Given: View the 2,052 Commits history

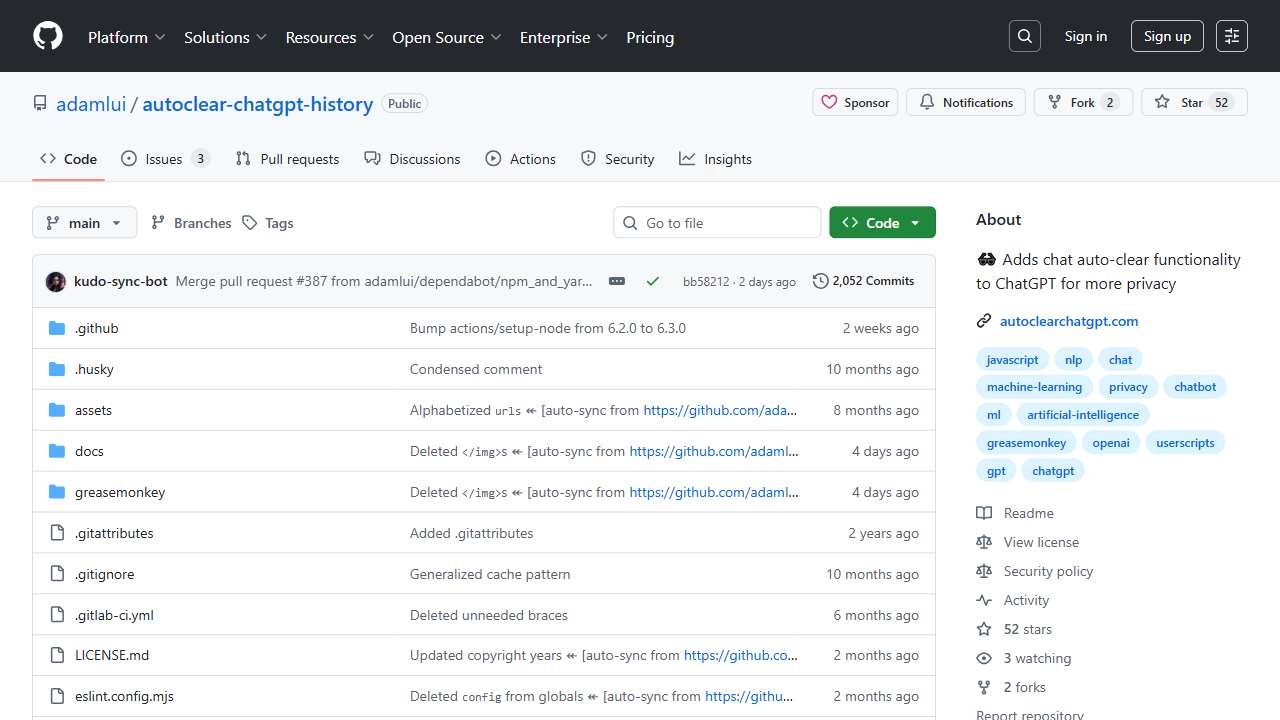Looking at the screenshot, I should [x=864, y=281].
